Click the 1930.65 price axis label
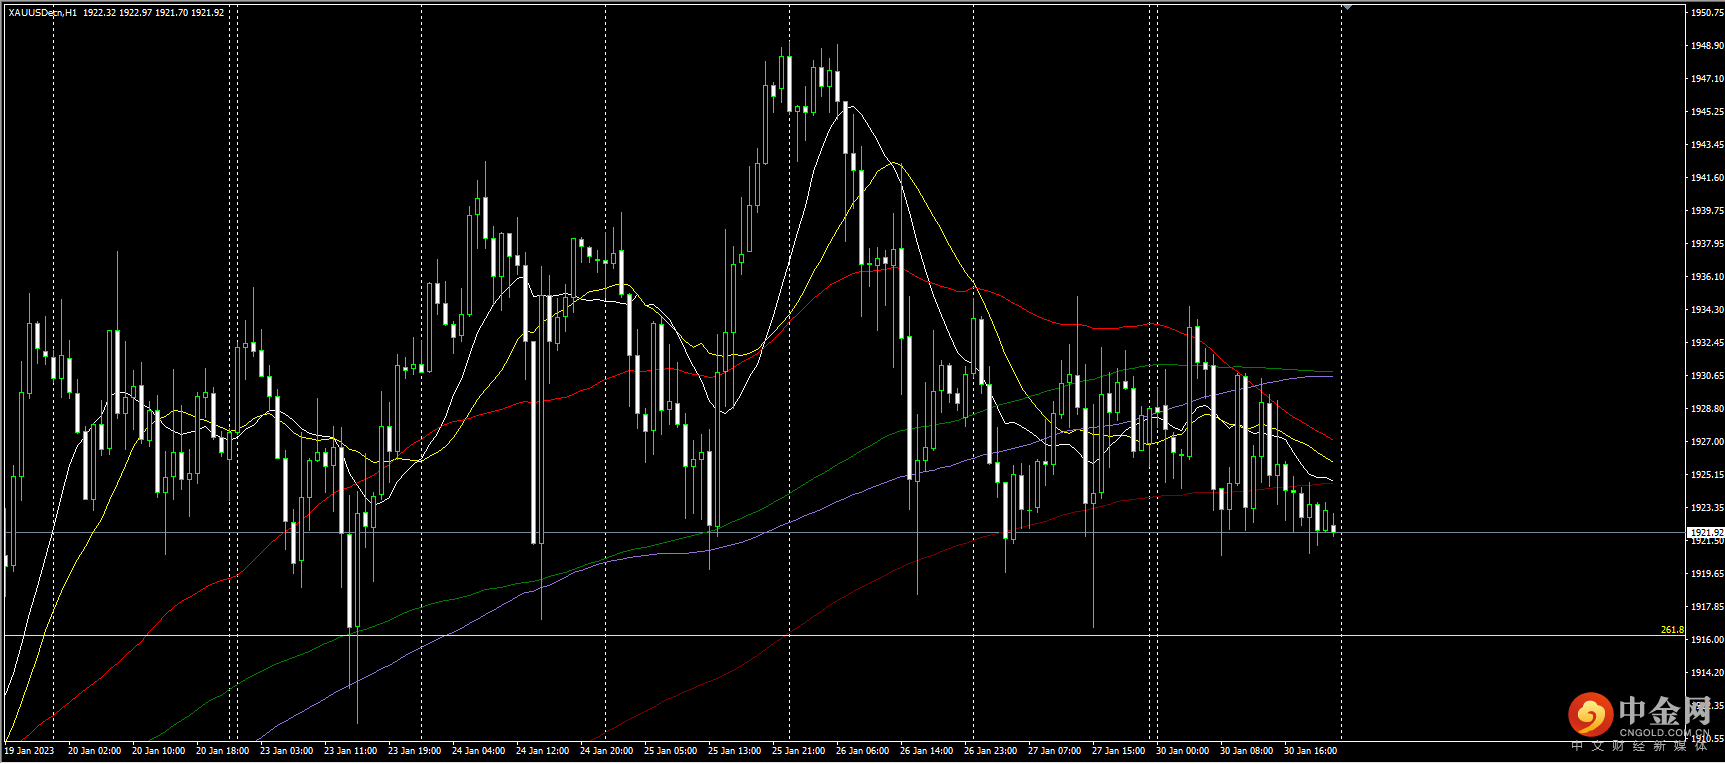Viewport: 1725px width, 764px height. click(x=1707, y=376)
